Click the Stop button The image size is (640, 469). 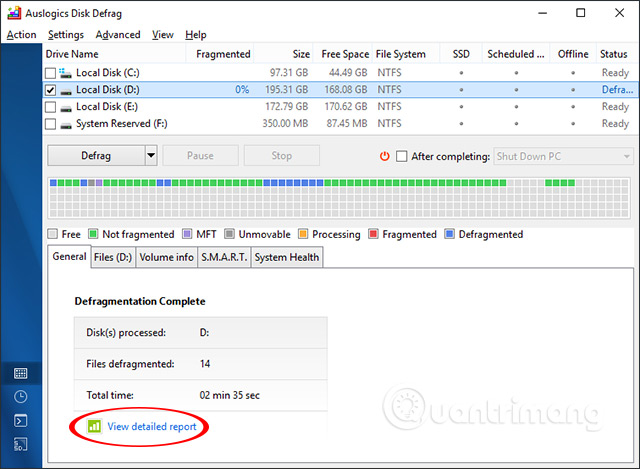[282, 156]
